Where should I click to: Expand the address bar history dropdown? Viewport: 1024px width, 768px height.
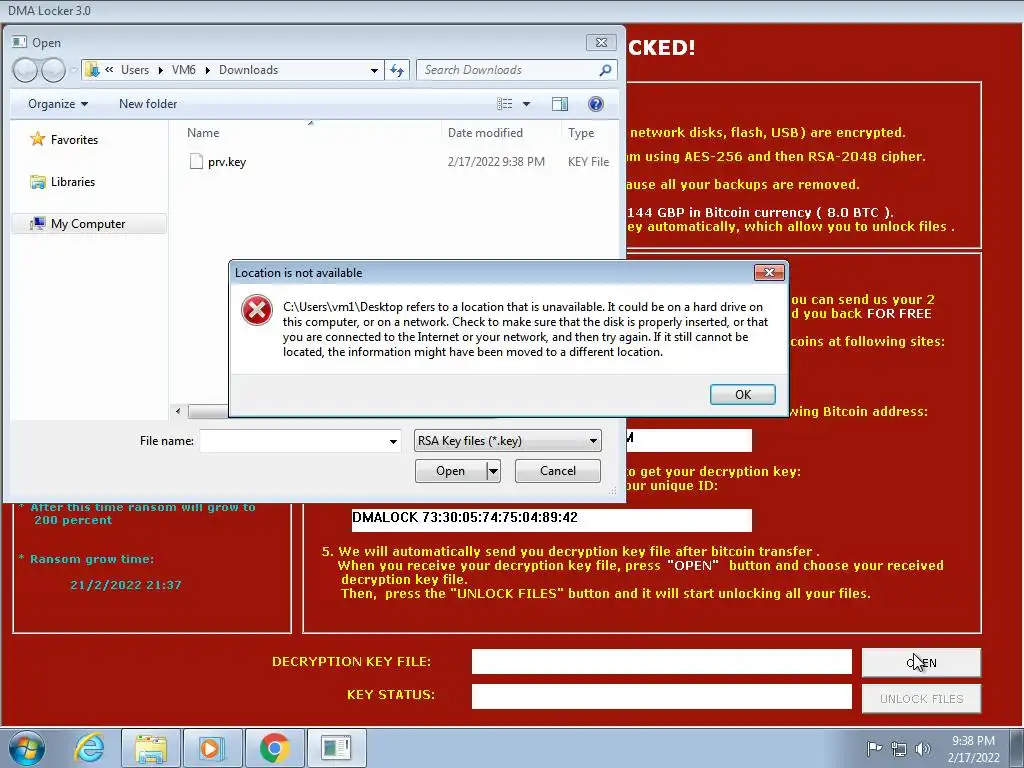pos(374,70)
